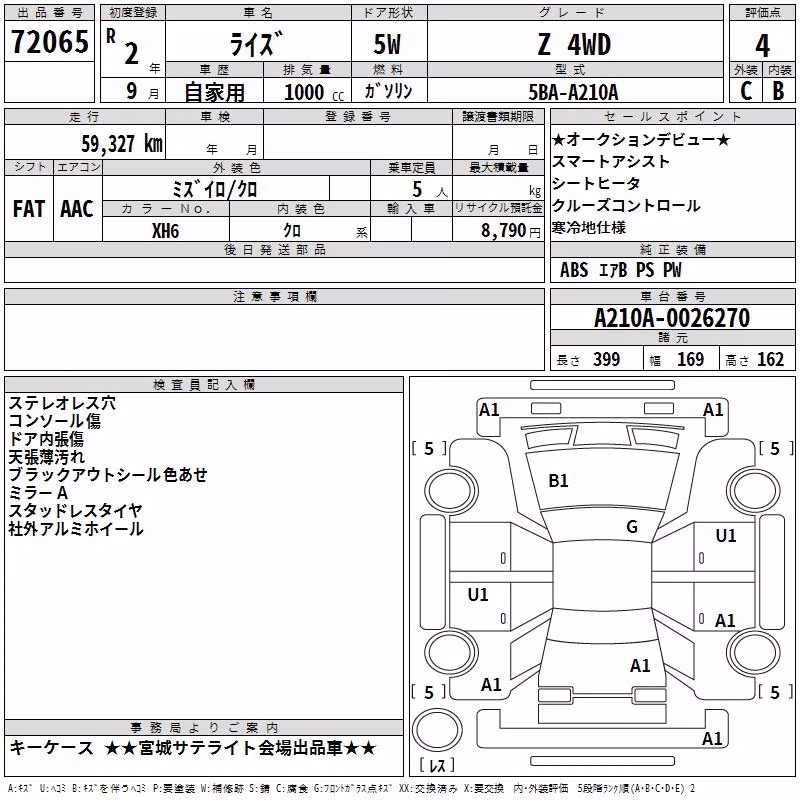Screen dimensions: 800x800
Task: Select the fuel type ガソリン
Action: click(388, 91)
